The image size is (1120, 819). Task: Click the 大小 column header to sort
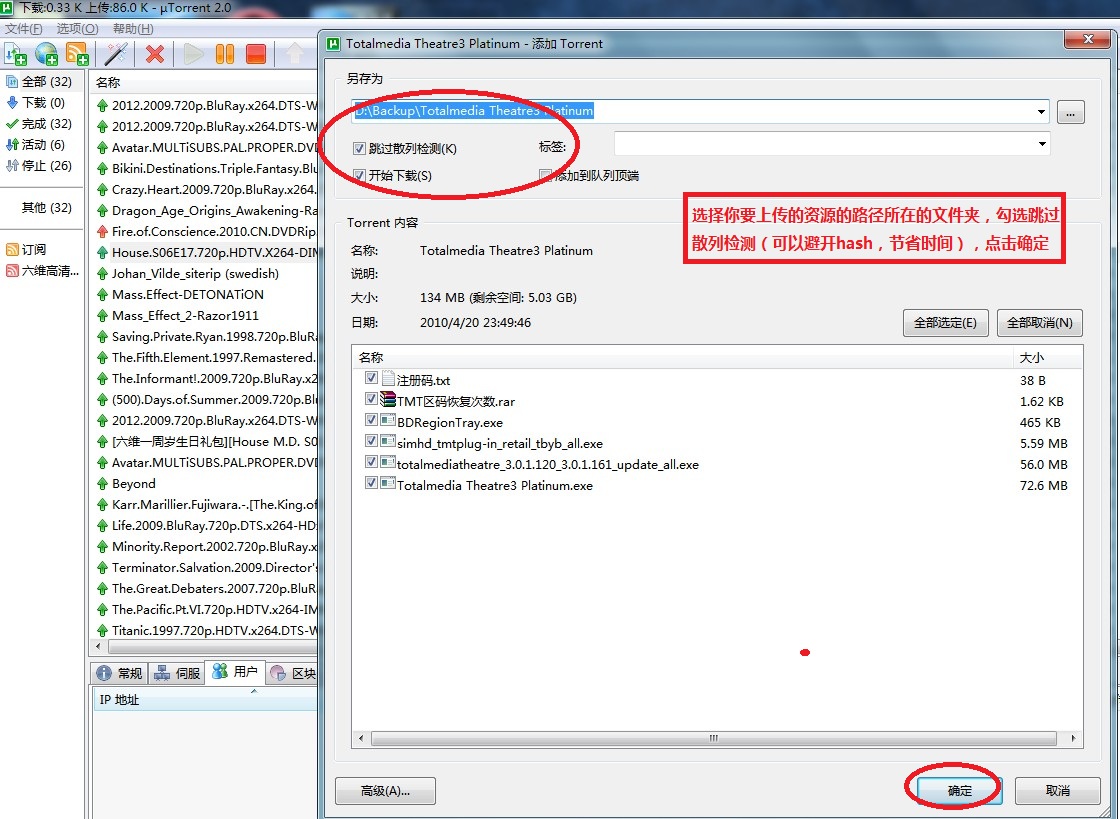1046,357
